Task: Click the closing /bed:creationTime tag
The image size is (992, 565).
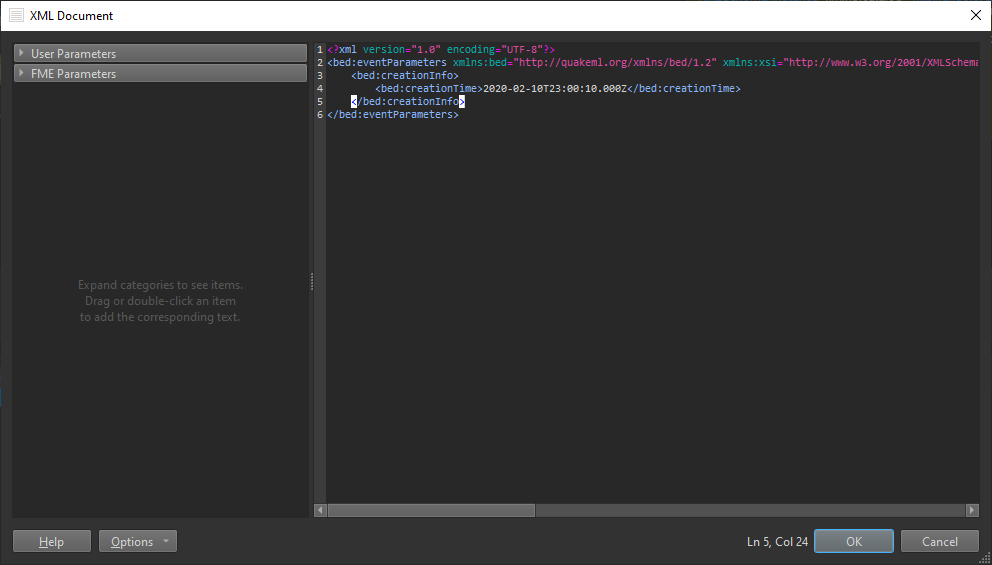Action: pyautogui.click(x=684, y=89)
